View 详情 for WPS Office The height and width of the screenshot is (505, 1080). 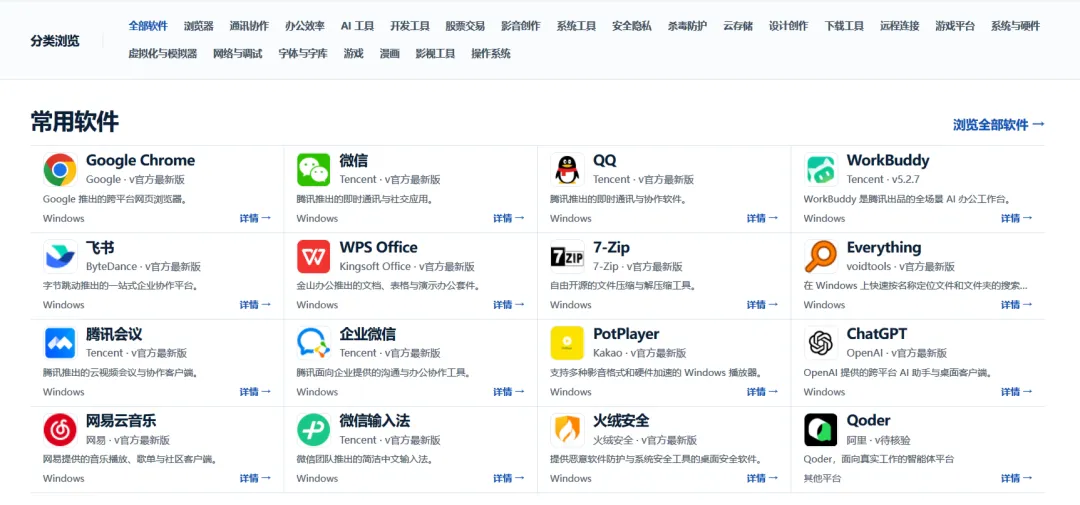(x=509, y=305)
